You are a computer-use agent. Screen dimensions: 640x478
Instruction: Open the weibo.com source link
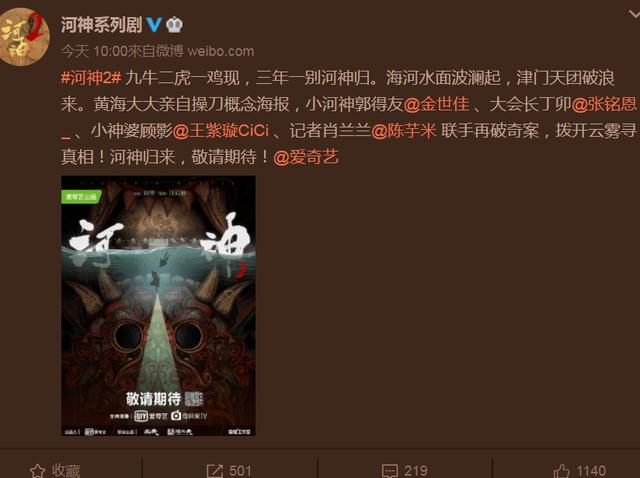pos(220,51)
